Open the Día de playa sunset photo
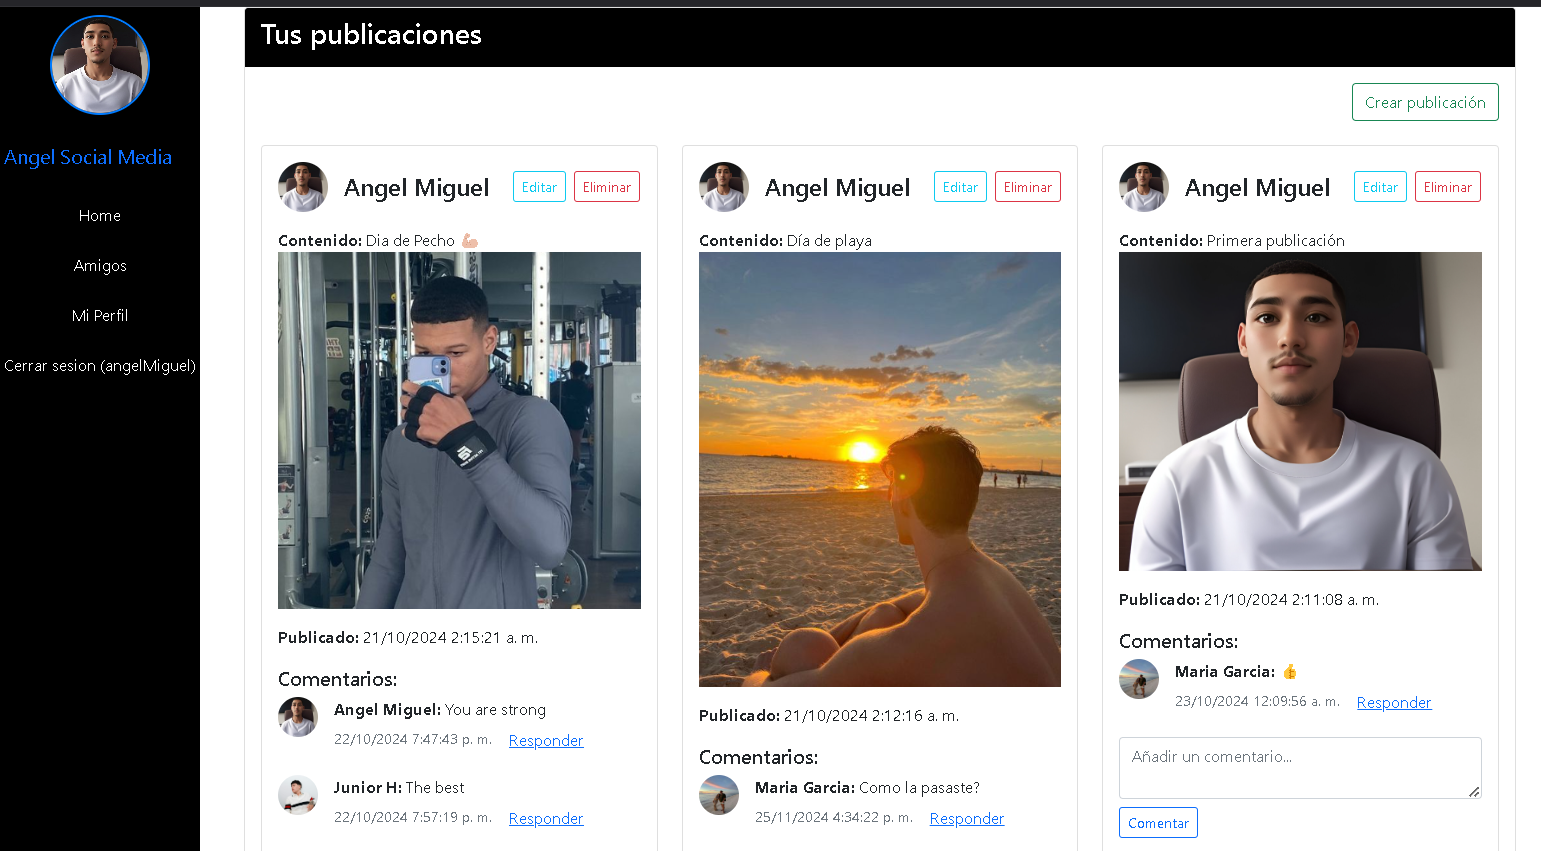 click(879, 469)
